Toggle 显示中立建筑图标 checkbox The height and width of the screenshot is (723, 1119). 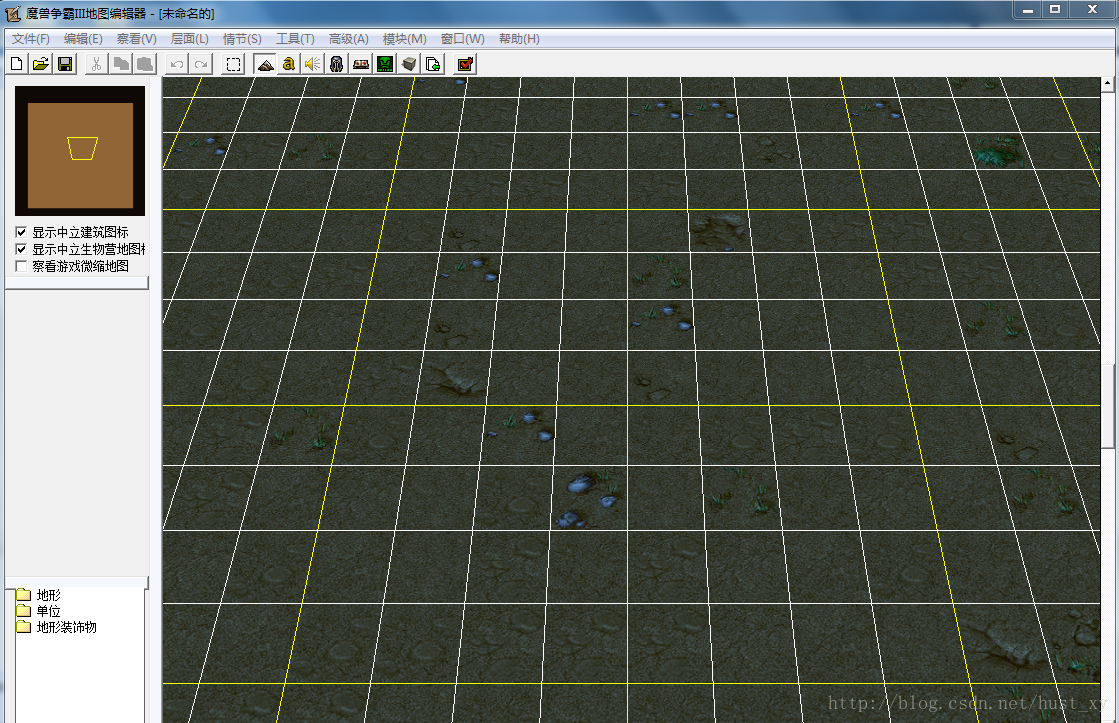click(21, 232)
